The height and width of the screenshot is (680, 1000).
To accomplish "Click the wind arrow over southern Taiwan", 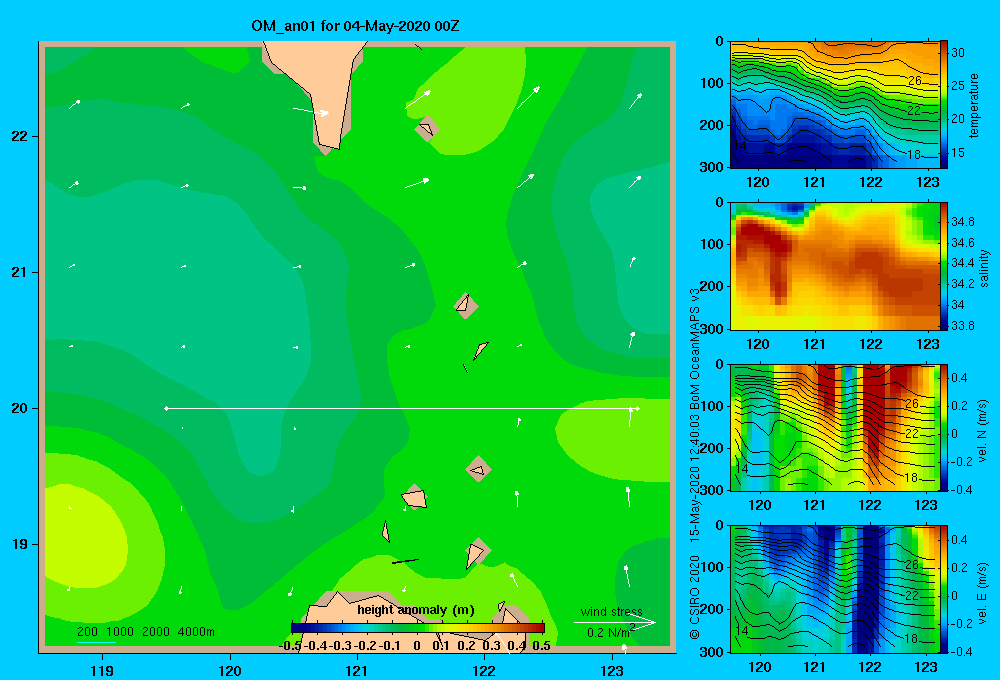I will 311,111.
